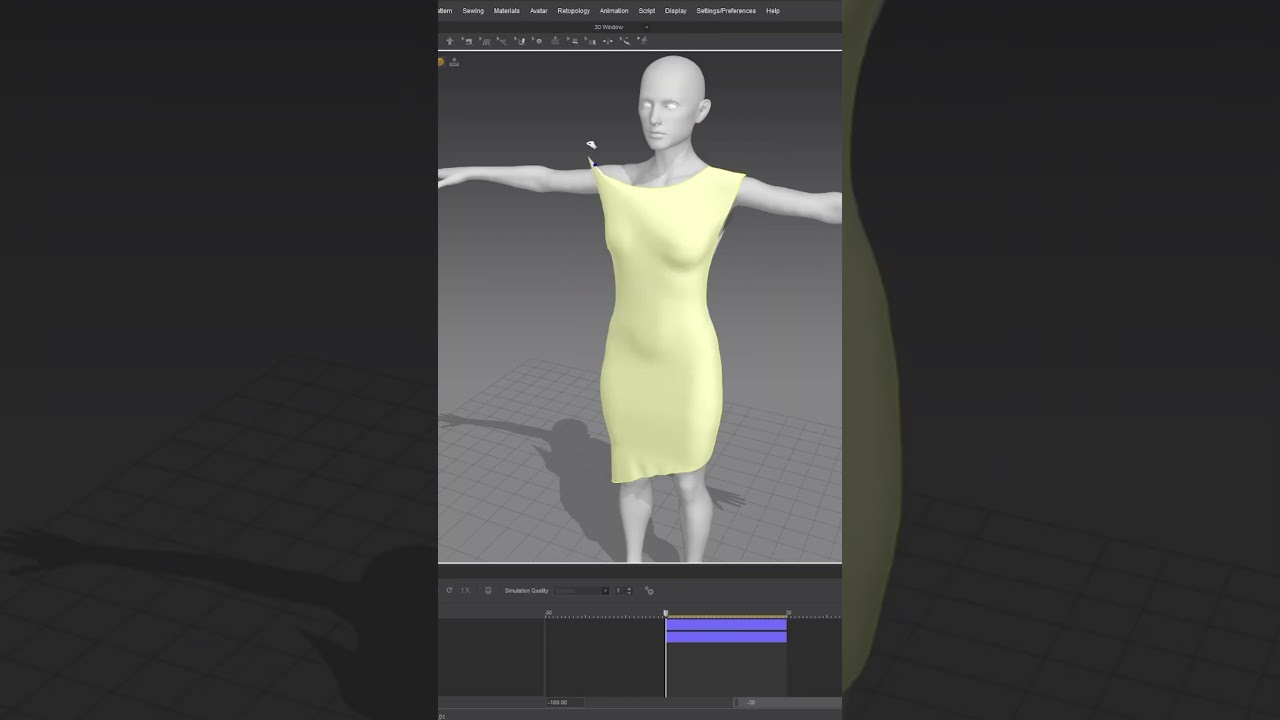Click the circular dot tool icon in 3D toolbar
Viewport: 1280px width, 720px height.
[537, 41]
